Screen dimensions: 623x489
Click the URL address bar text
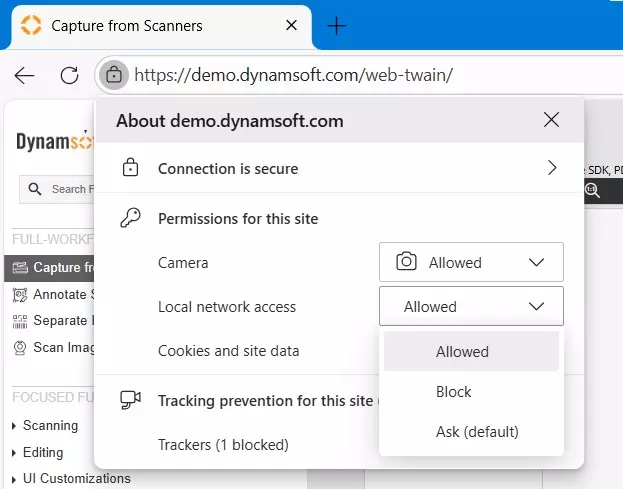tap(294, 75)
